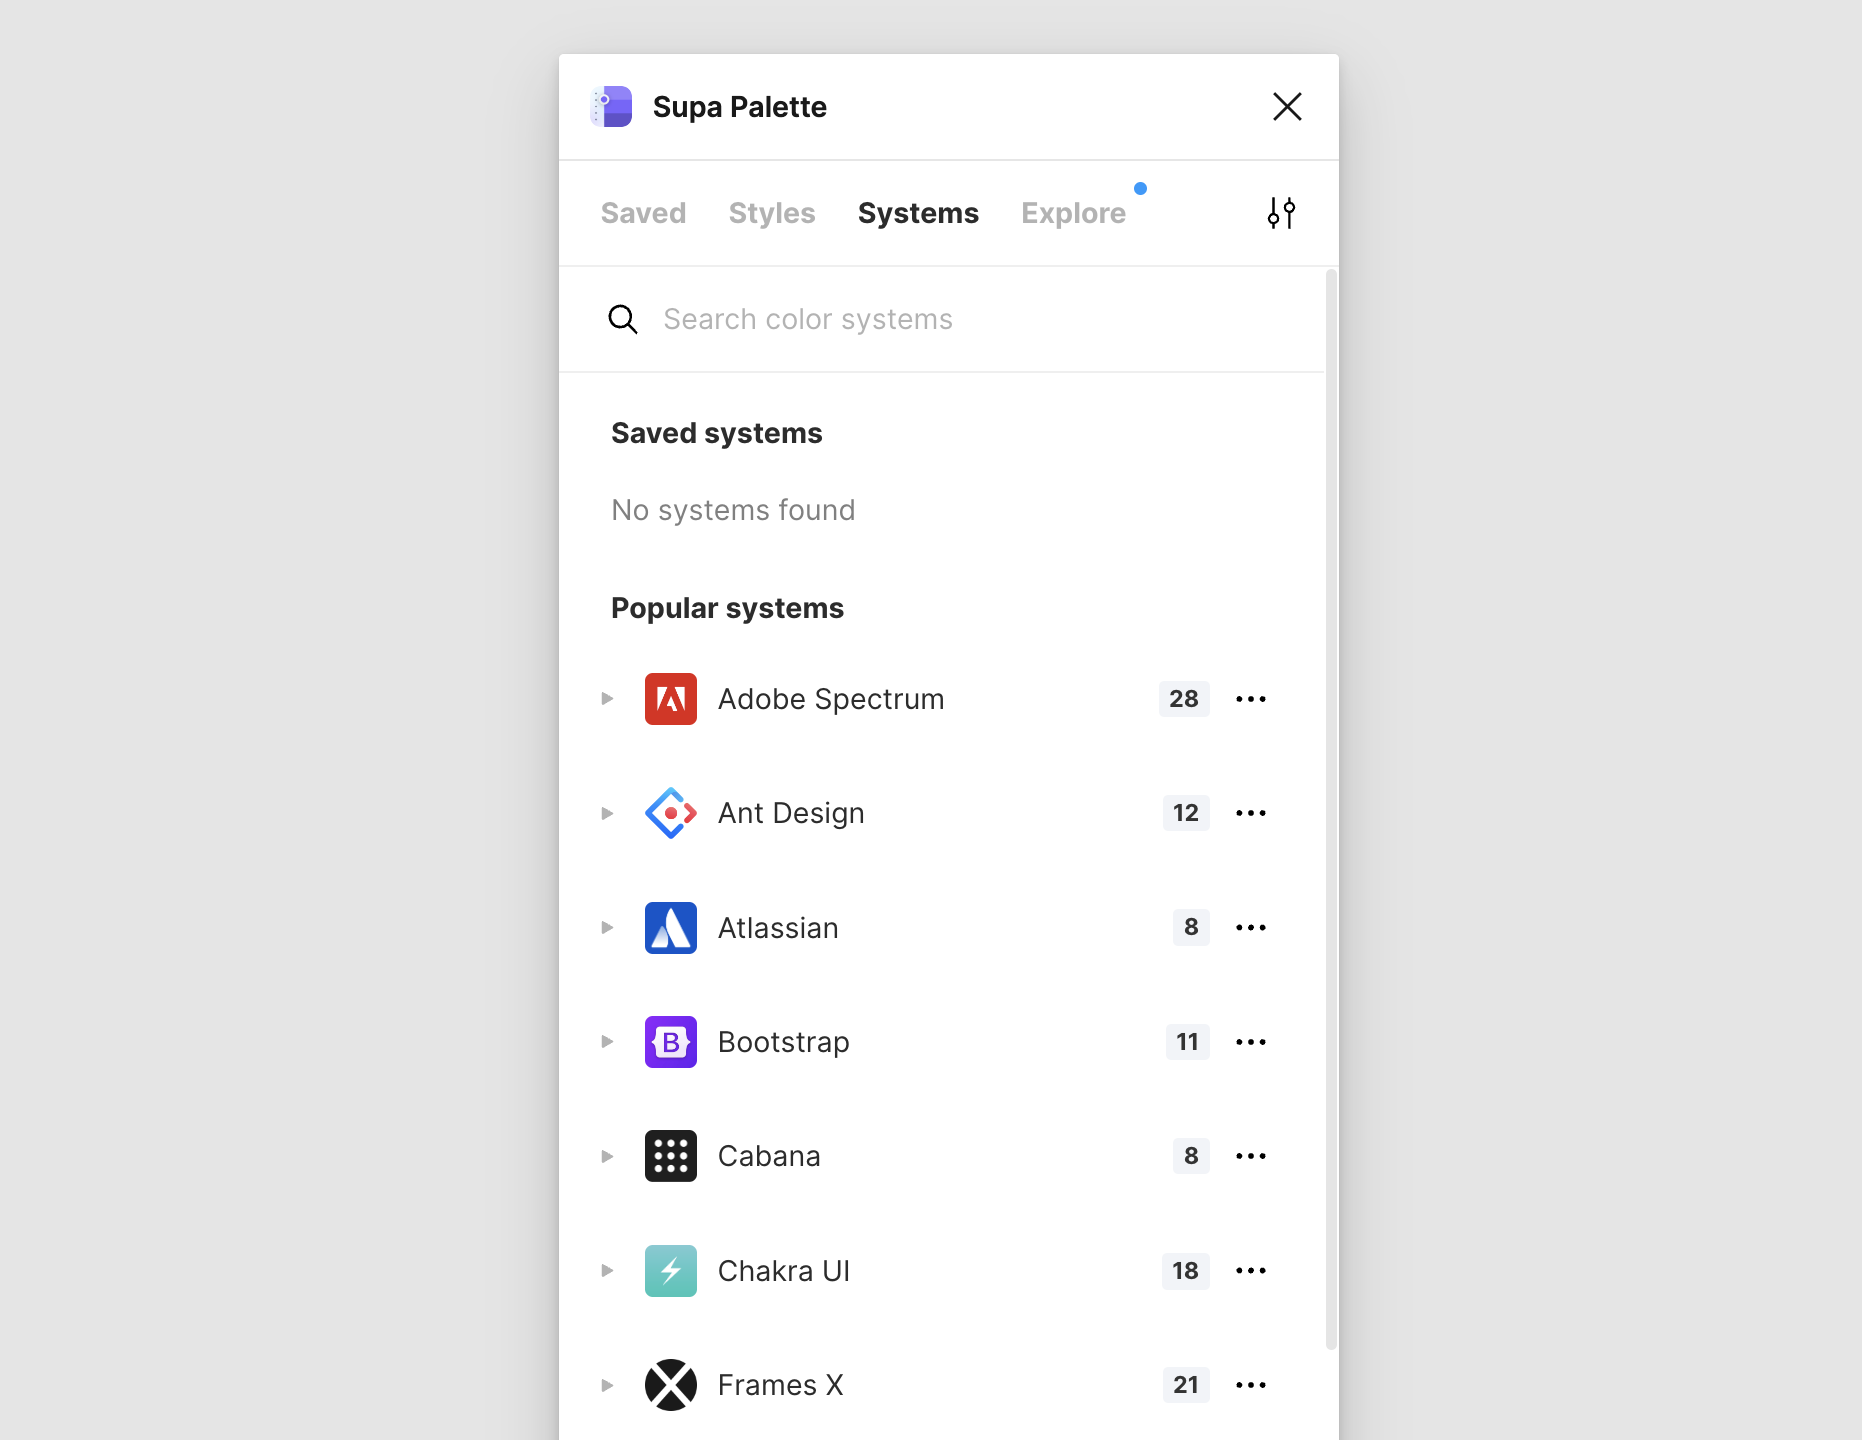Click the search magnifier icon
This screenshot has height=1440, width=1862.
coord(623,319)
